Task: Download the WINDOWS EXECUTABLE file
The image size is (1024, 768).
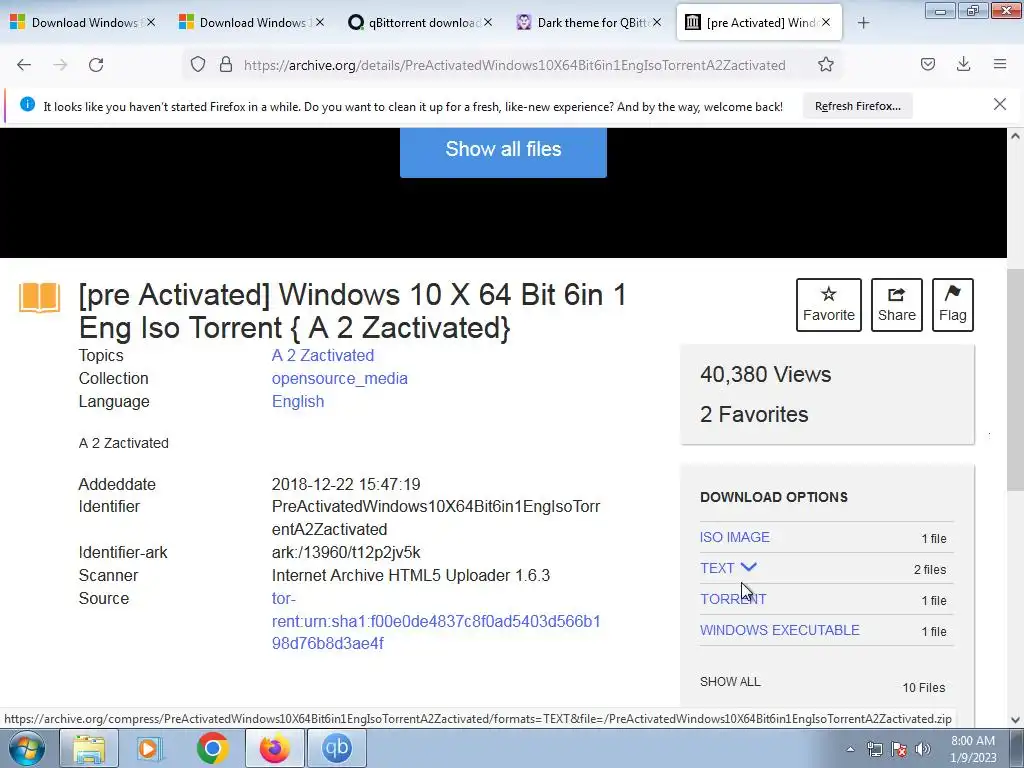Action: tap(780, 630)
